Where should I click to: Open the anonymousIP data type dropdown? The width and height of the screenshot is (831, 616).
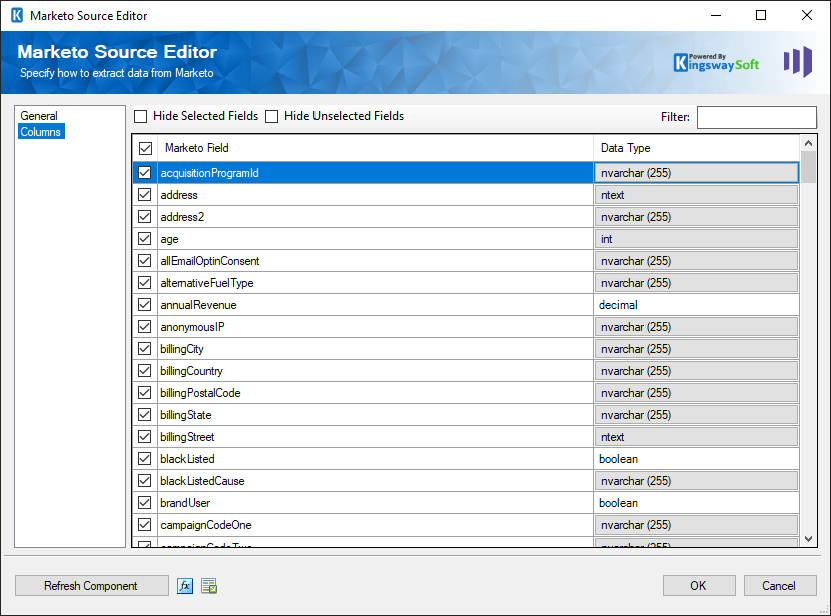tap(696, 327)
